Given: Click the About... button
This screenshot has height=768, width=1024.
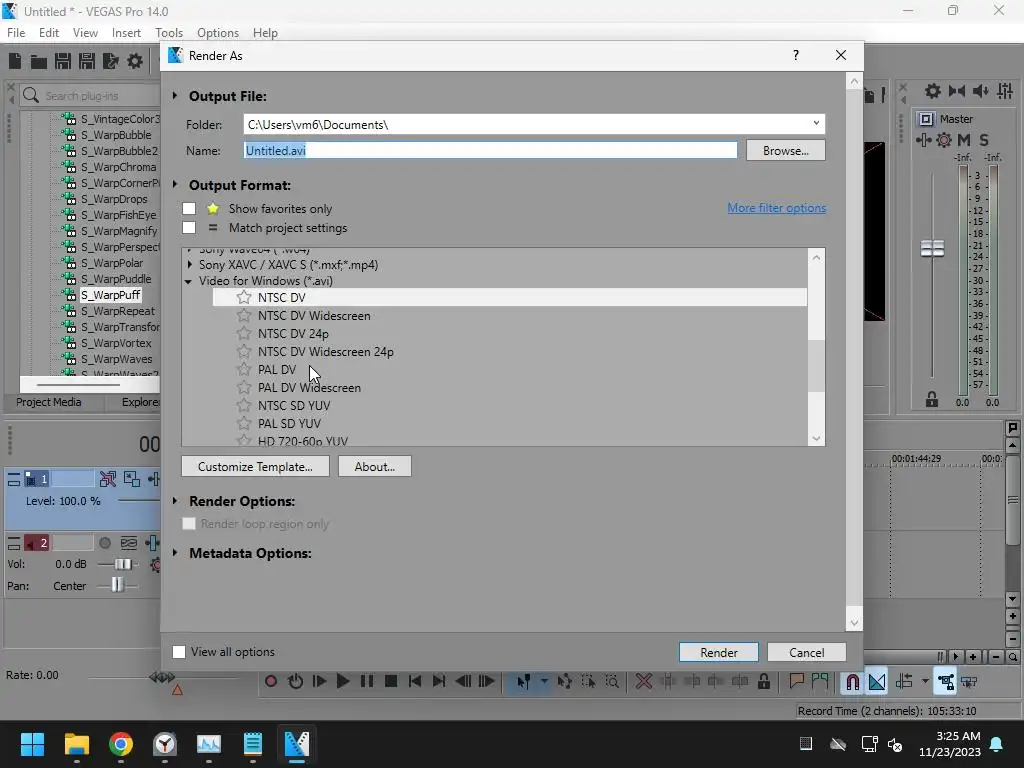Looking at the screenshot, I should (x=375, y=466).
